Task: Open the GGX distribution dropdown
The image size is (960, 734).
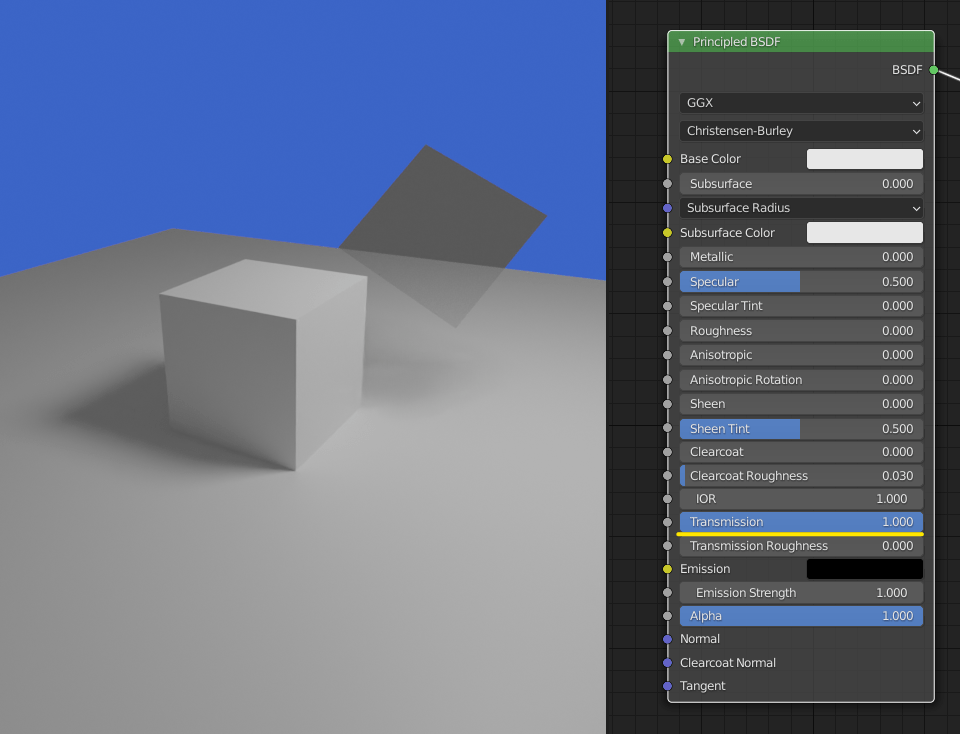Action: pos(800,103)
